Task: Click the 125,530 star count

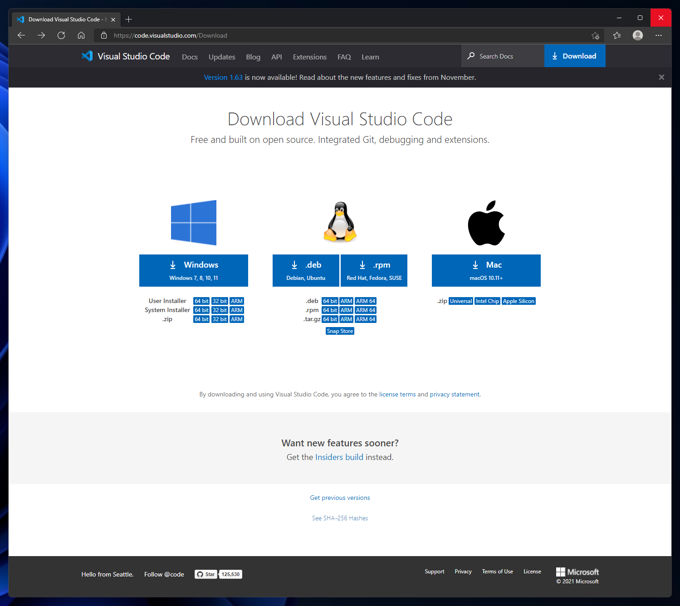Action: pos(230,574)
